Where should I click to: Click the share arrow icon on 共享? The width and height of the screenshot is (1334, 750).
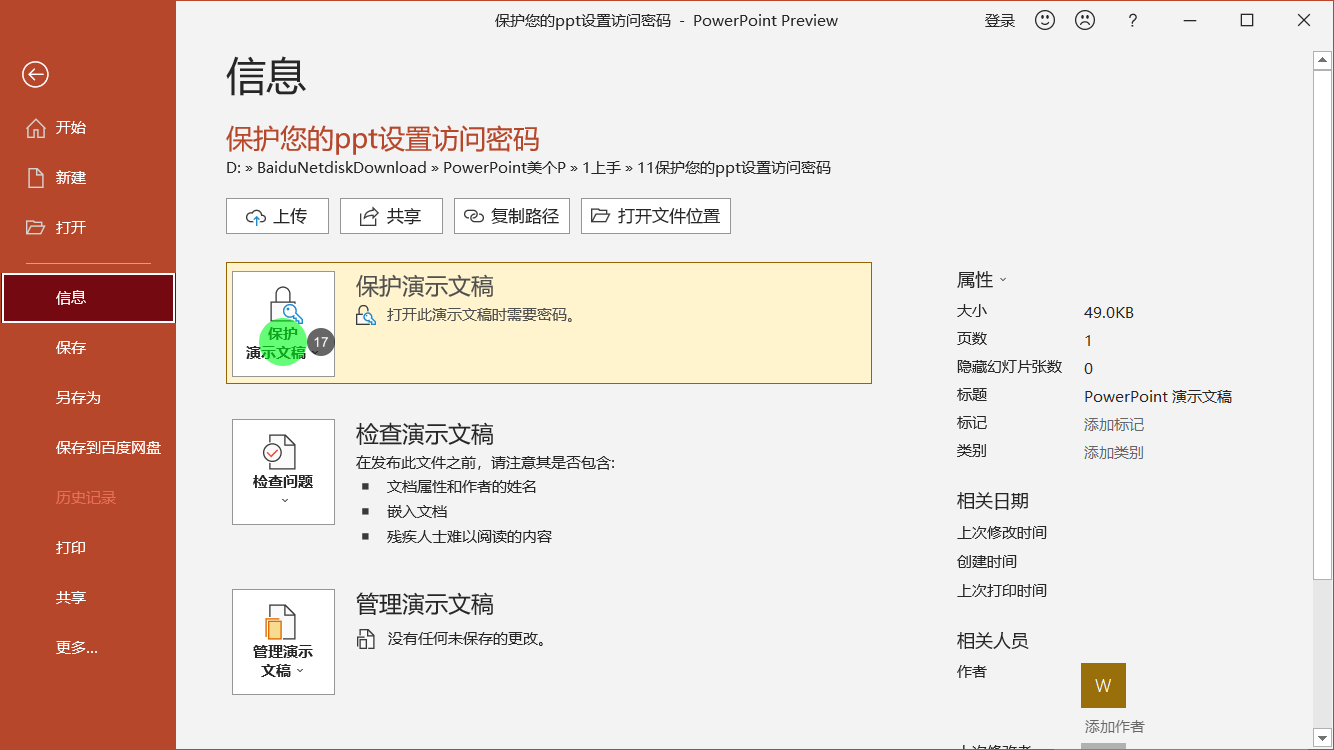tap(369, 216)
